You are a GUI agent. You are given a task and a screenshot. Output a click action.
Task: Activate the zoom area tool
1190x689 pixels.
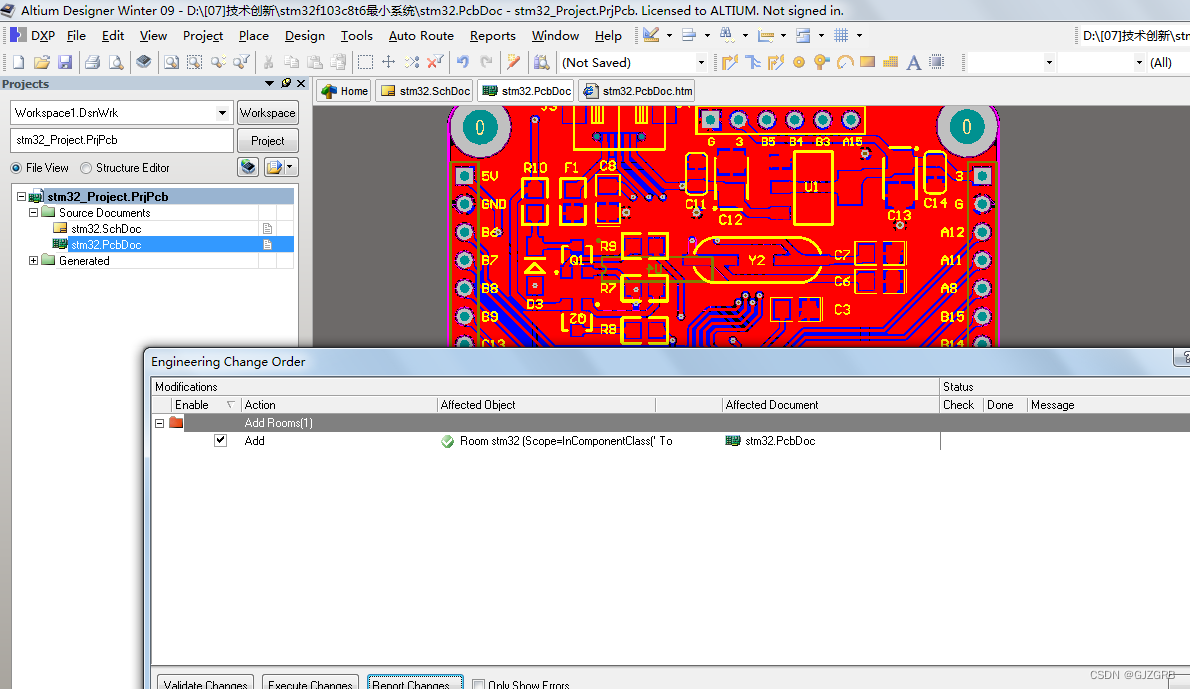pos(195,62)
